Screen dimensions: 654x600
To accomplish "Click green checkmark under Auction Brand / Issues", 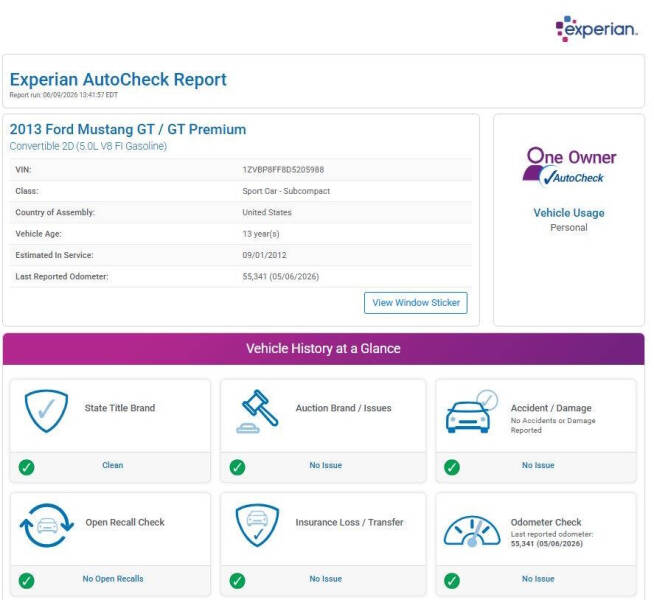I will point(237,467).
